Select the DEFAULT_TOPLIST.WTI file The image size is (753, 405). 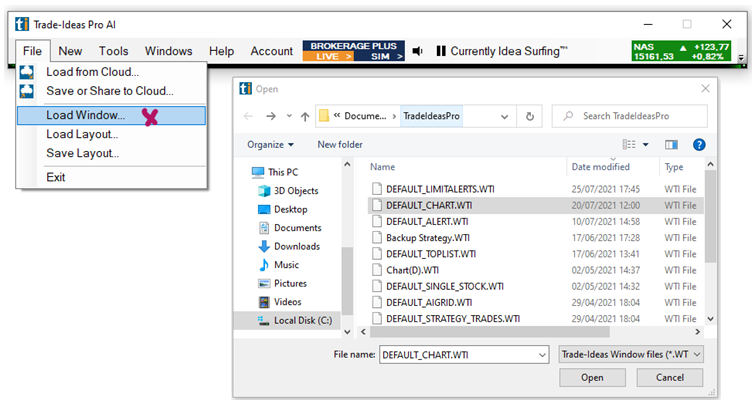click(x=427, y=254)
